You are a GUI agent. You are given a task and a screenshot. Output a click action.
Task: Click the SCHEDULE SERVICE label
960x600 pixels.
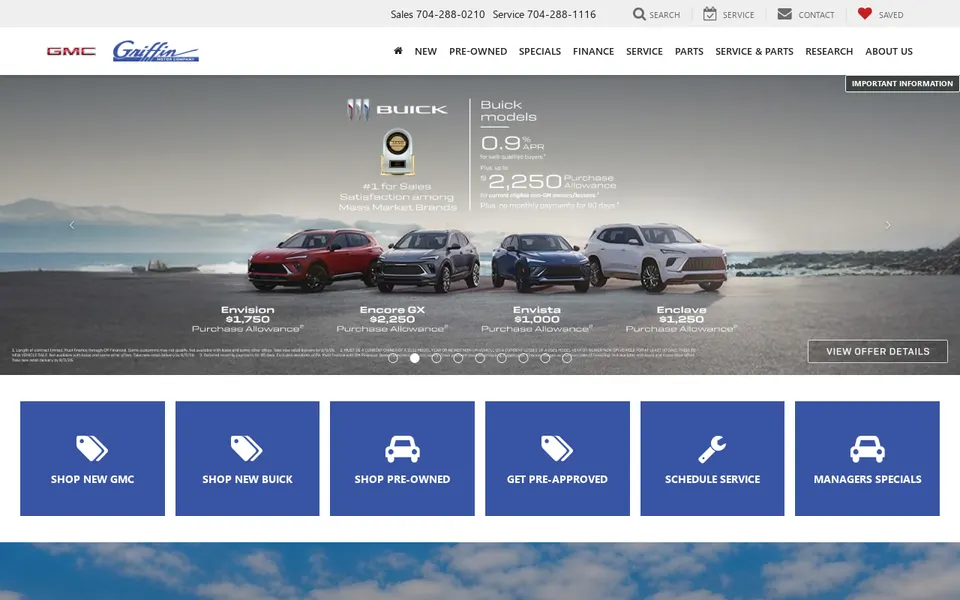coord(713,479)
